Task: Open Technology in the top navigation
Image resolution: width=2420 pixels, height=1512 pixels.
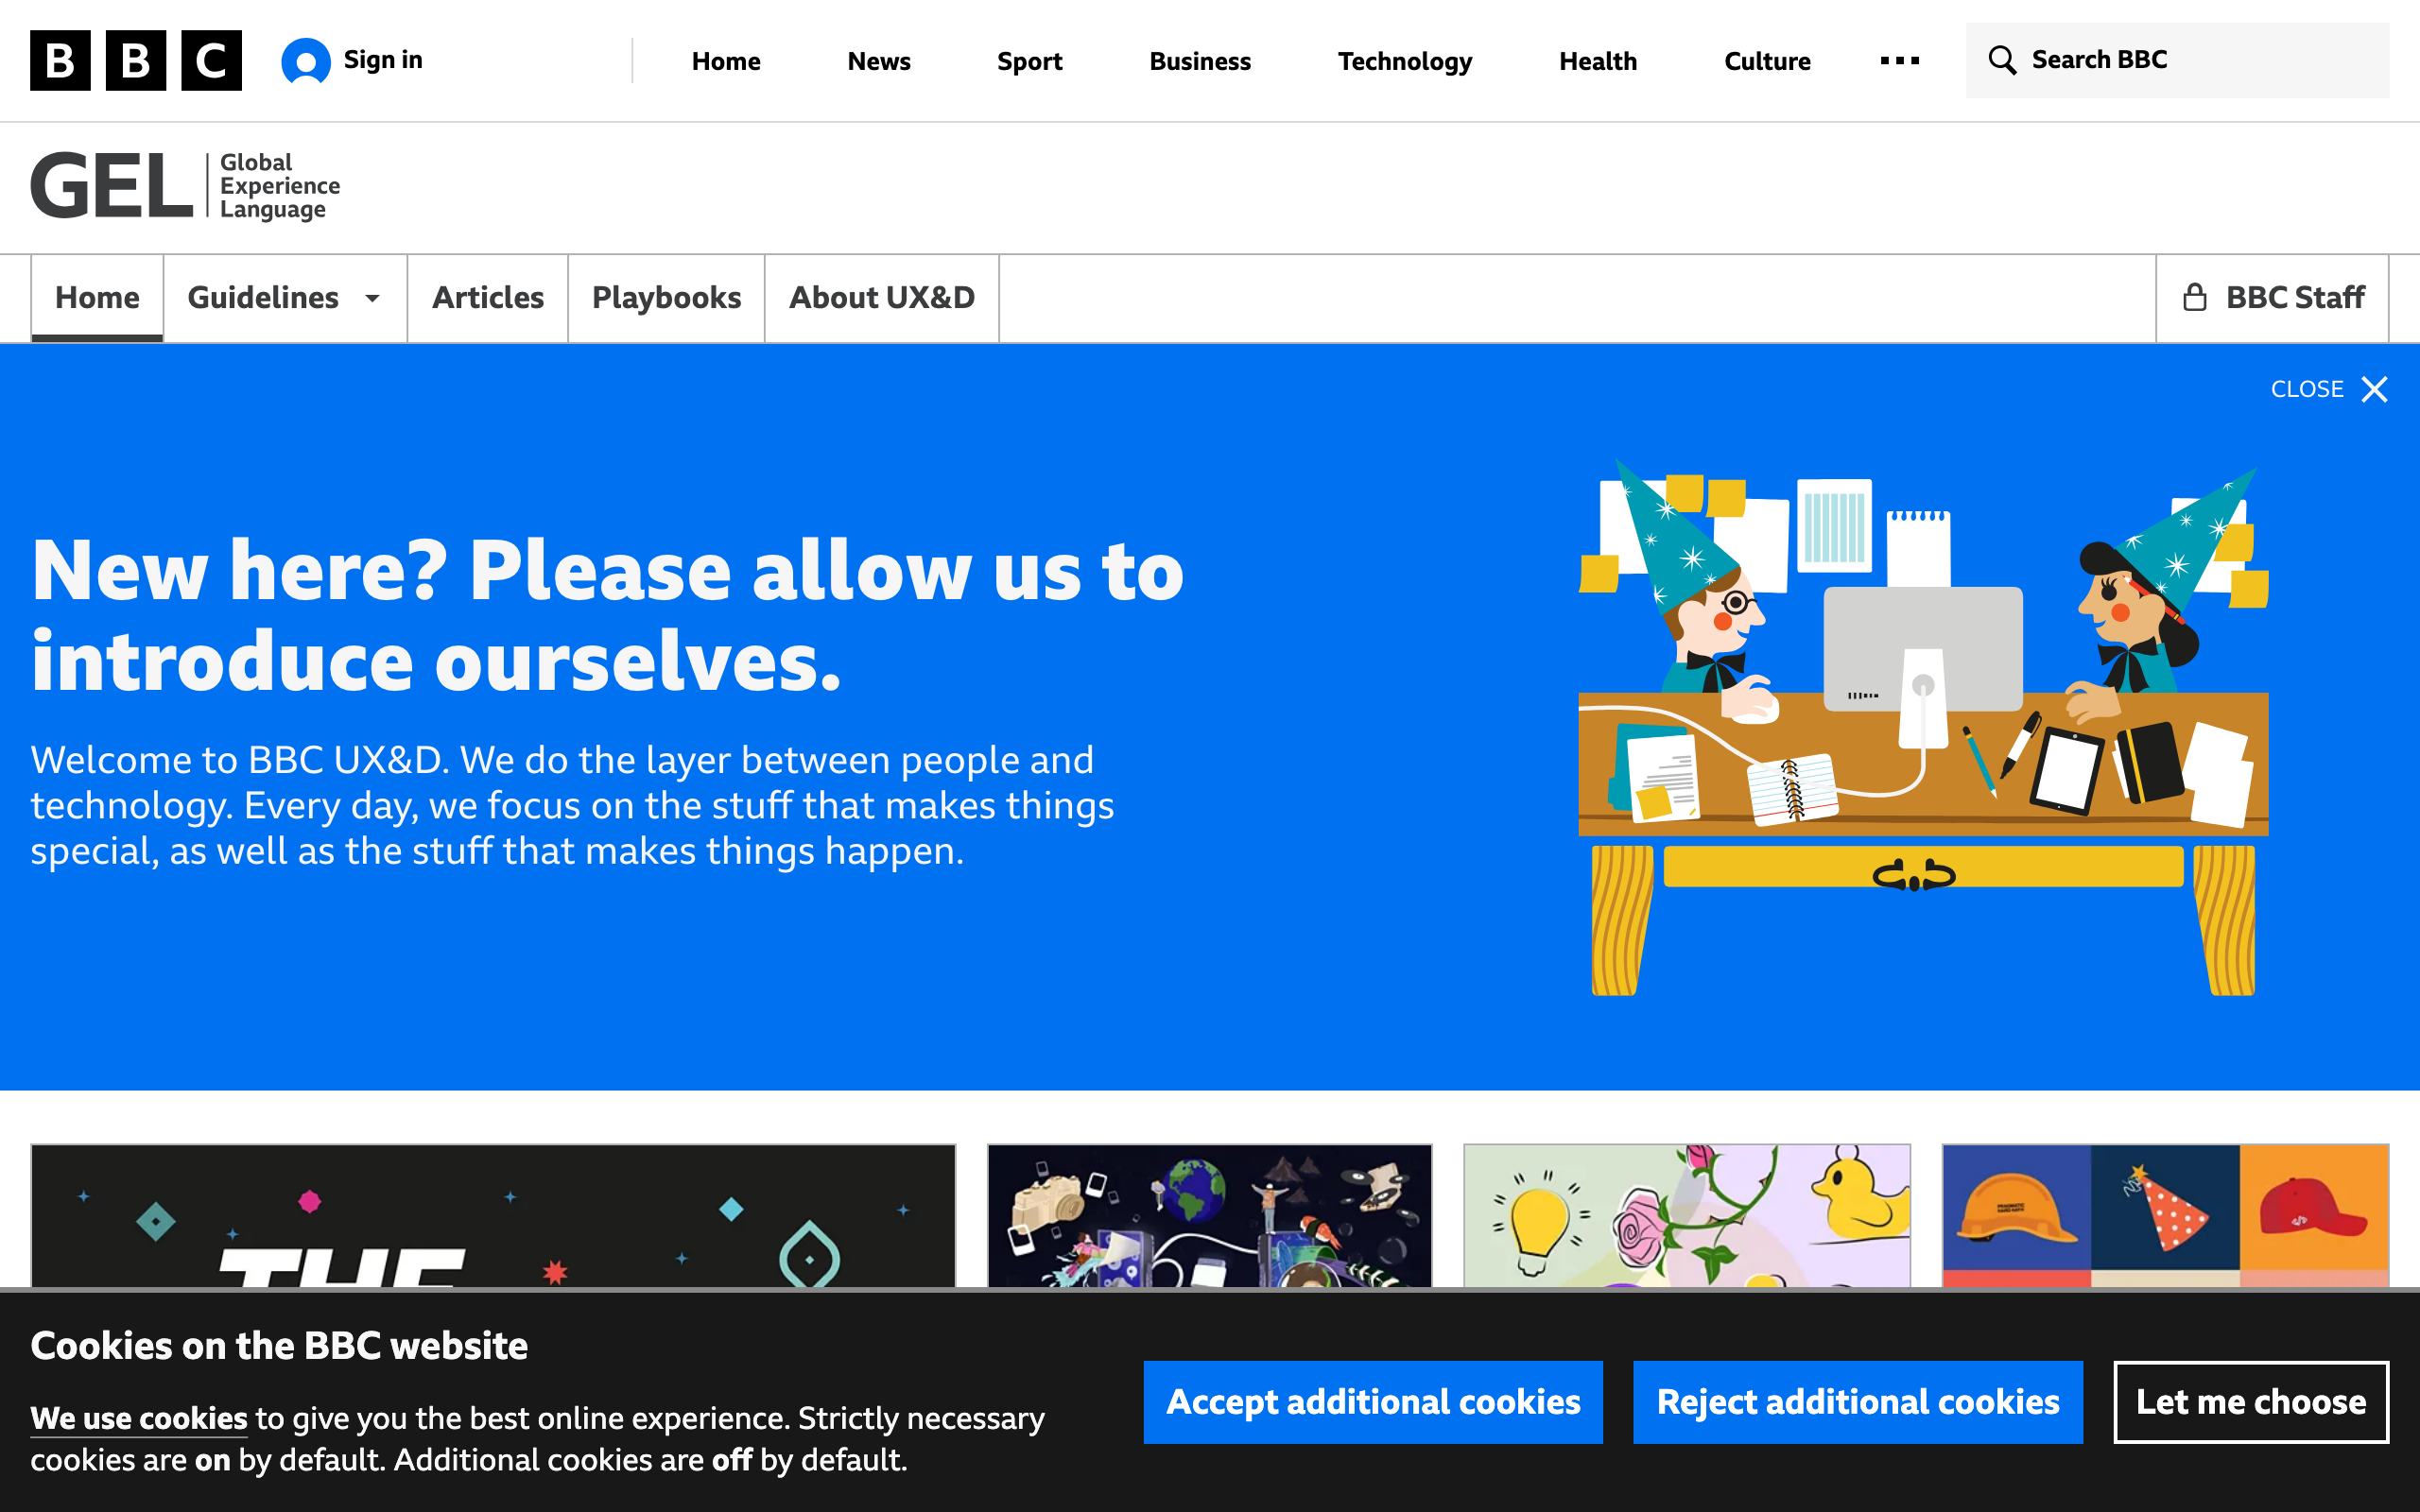Action: pyautogui.click(x=1405, y=61)
